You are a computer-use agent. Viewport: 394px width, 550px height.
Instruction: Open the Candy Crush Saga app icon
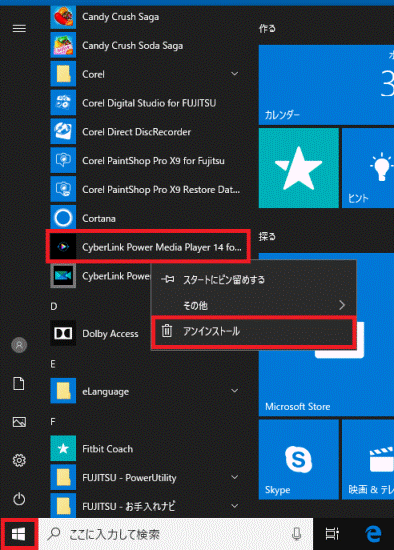coord(63,16)
